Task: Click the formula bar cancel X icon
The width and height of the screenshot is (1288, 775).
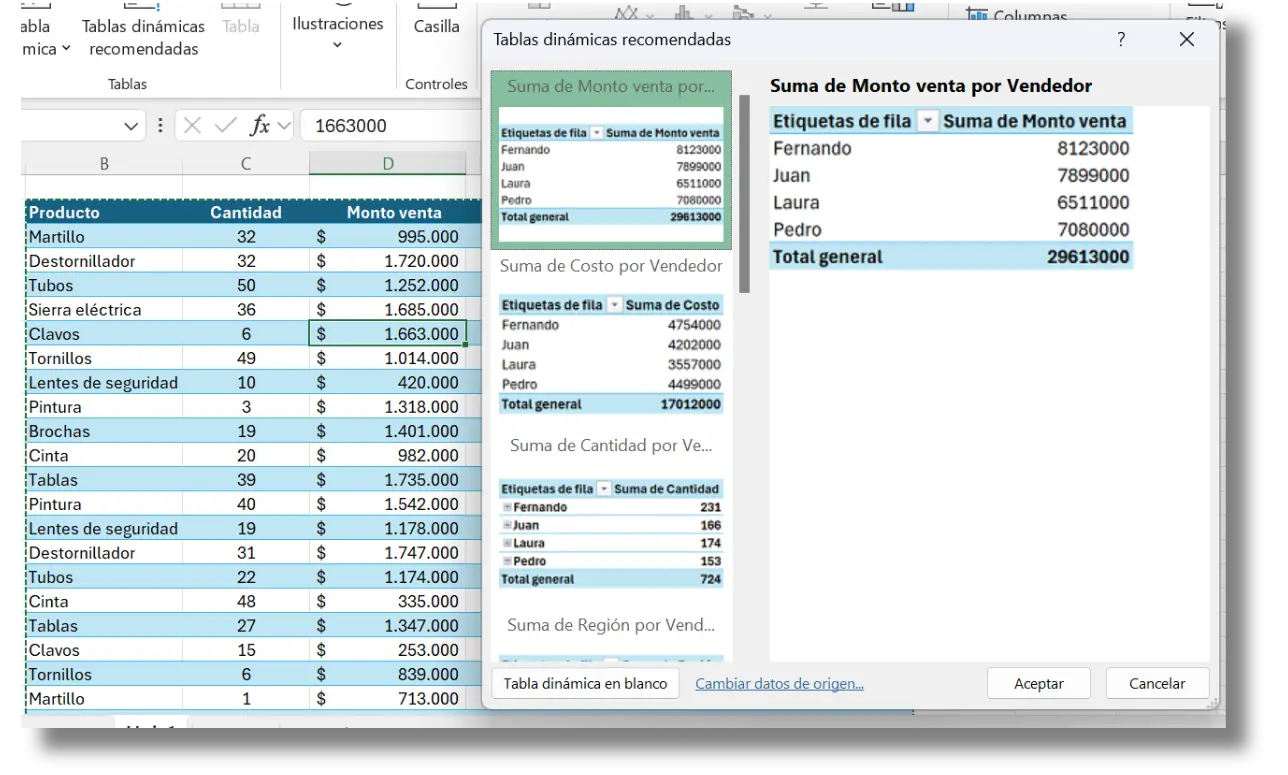Action: (193, 126)
